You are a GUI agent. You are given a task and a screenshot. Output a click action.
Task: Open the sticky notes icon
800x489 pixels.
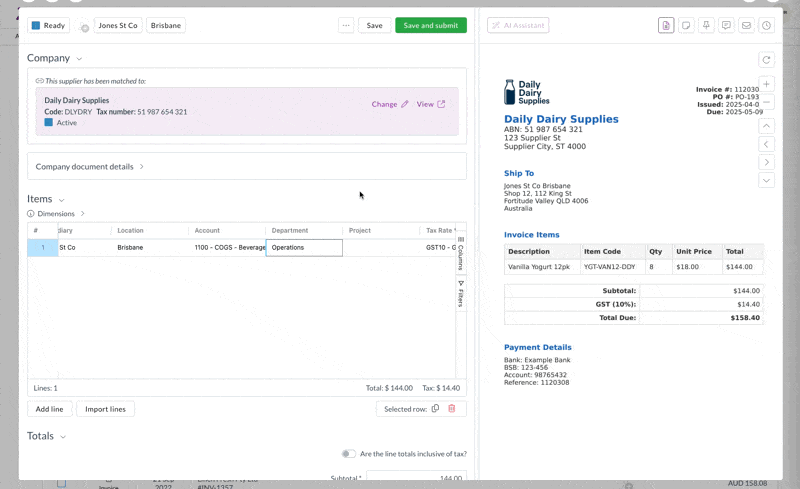[x=686, y=25]
